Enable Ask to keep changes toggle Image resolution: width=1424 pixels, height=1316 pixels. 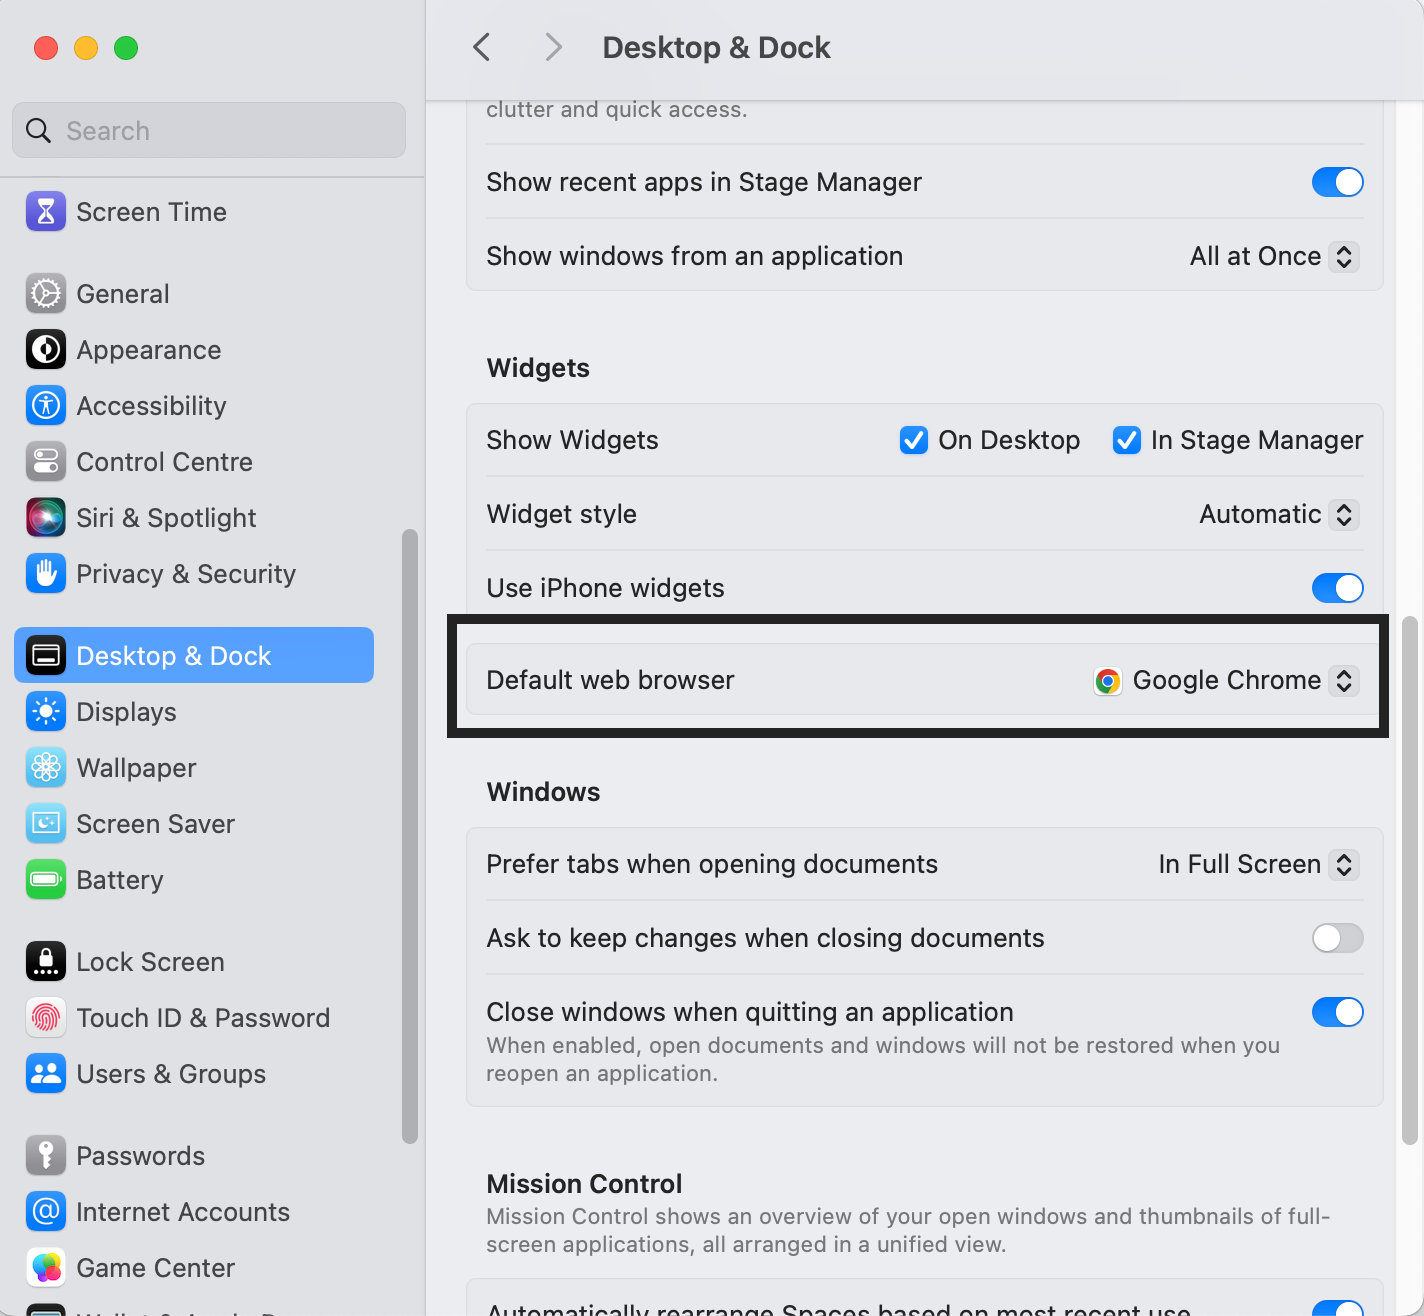click(x=1338, y=938)
